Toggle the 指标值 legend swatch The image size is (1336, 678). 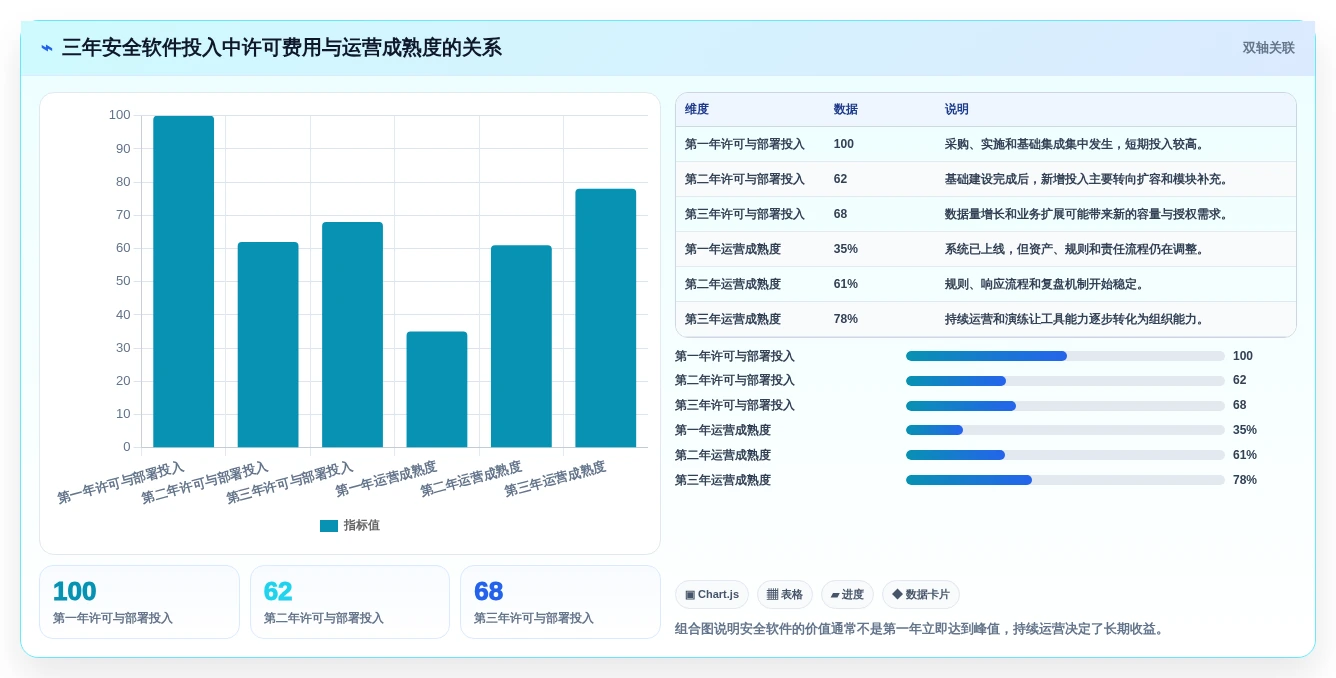[x=329, y=526]
